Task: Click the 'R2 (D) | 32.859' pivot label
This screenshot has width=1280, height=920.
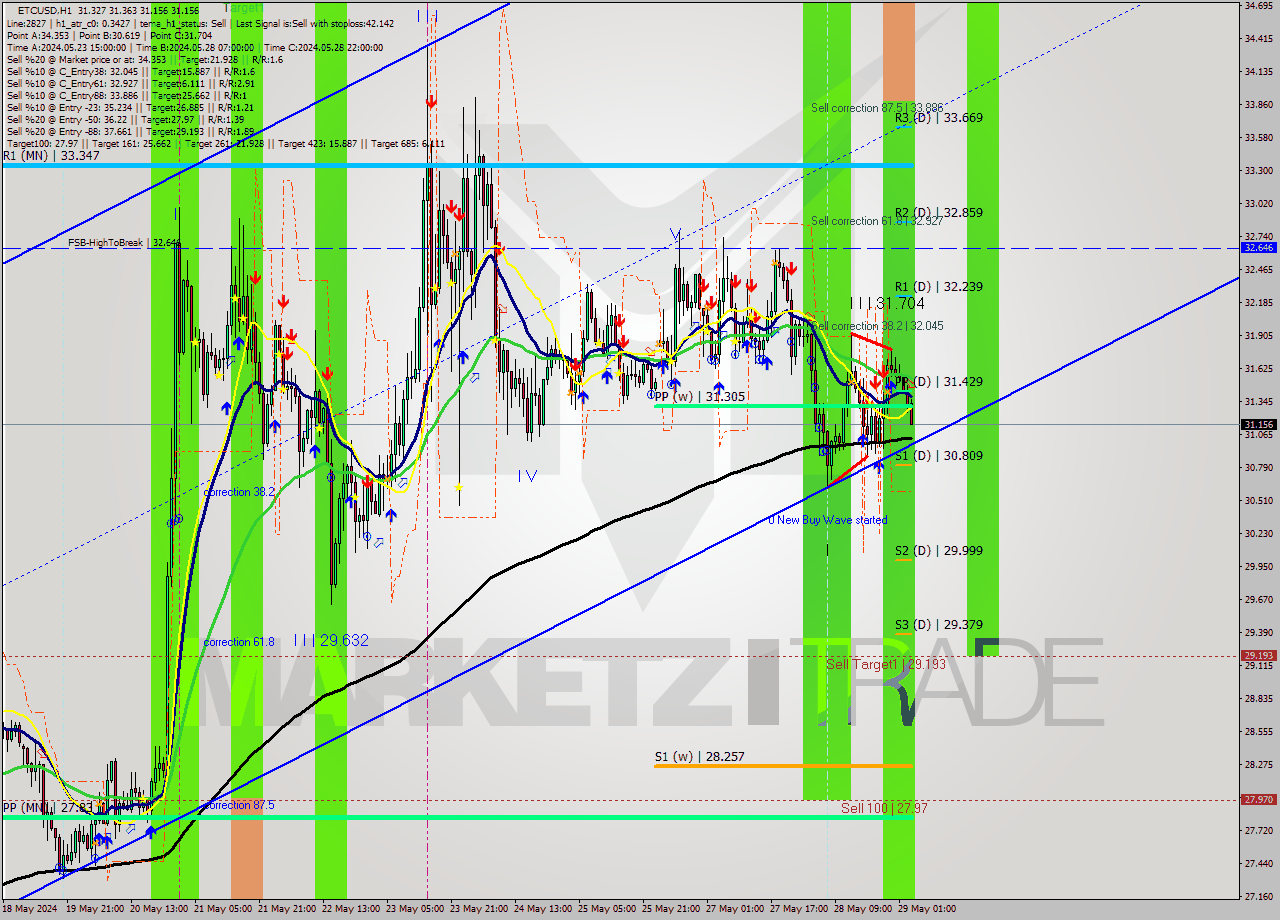Action: click(939, 213)
